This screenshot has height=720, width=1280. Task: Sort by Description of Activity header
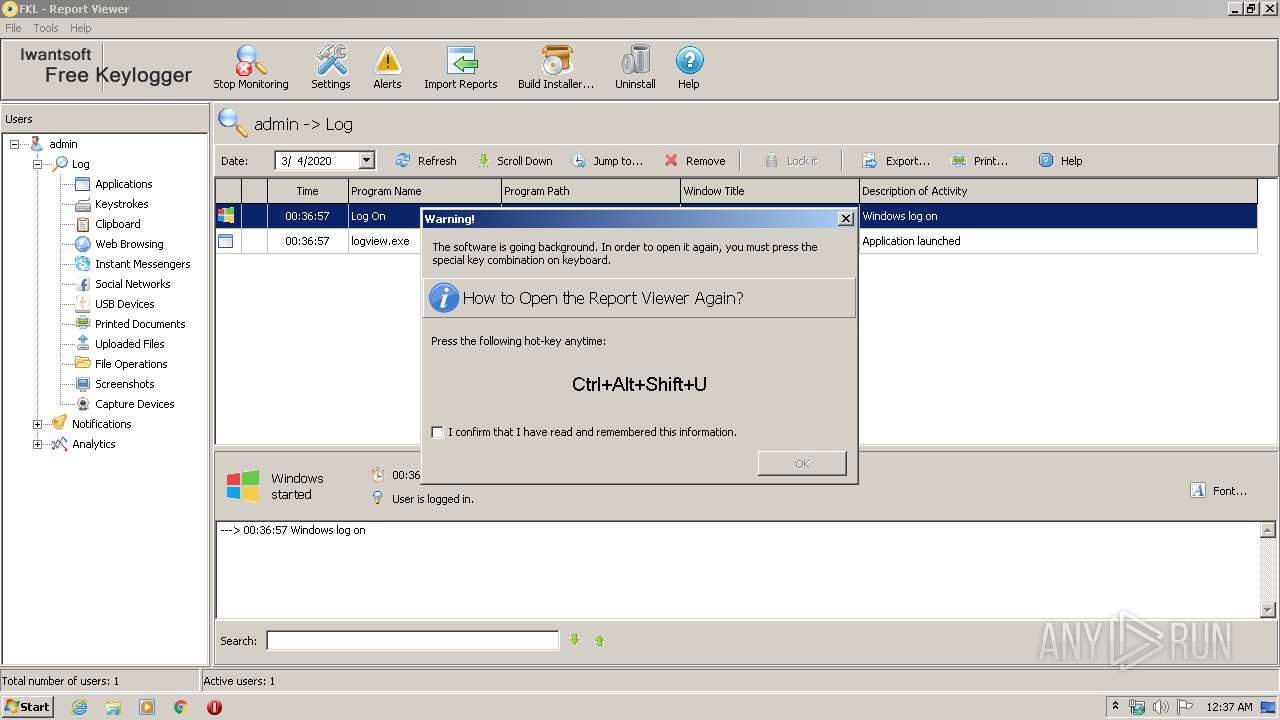(x=1058, y=191)
